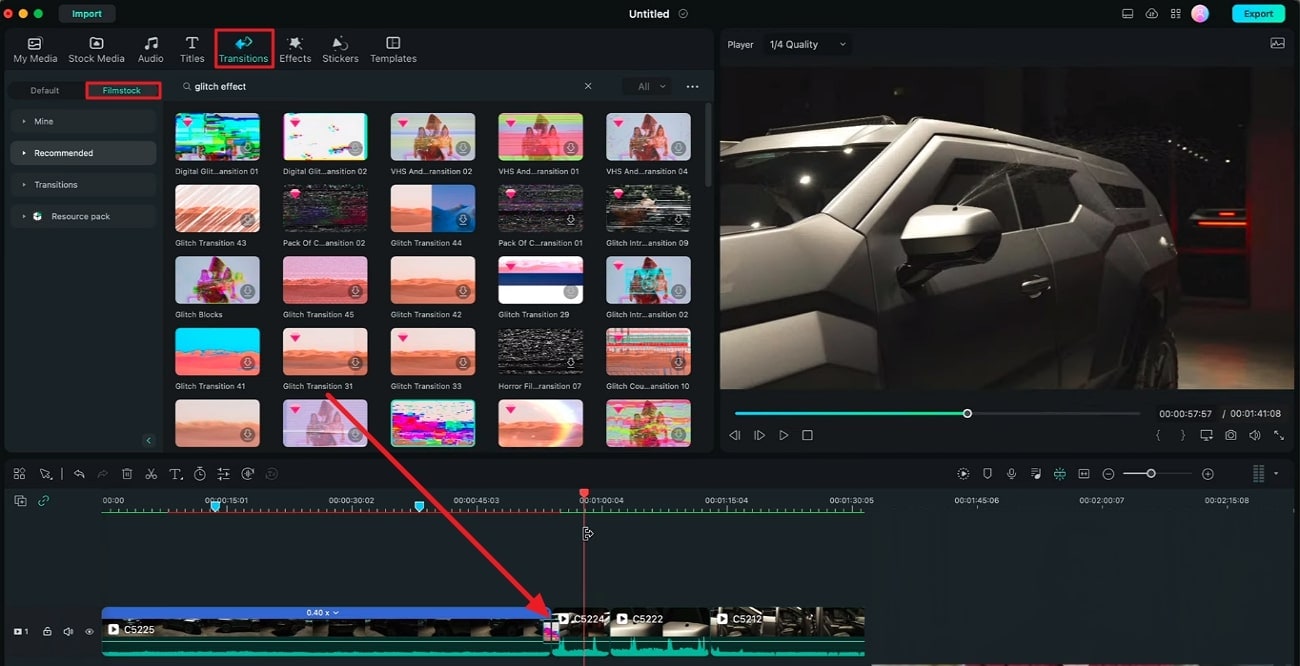Click the player progress scrubber handle

pyautogui.click(x=967, y=413)
